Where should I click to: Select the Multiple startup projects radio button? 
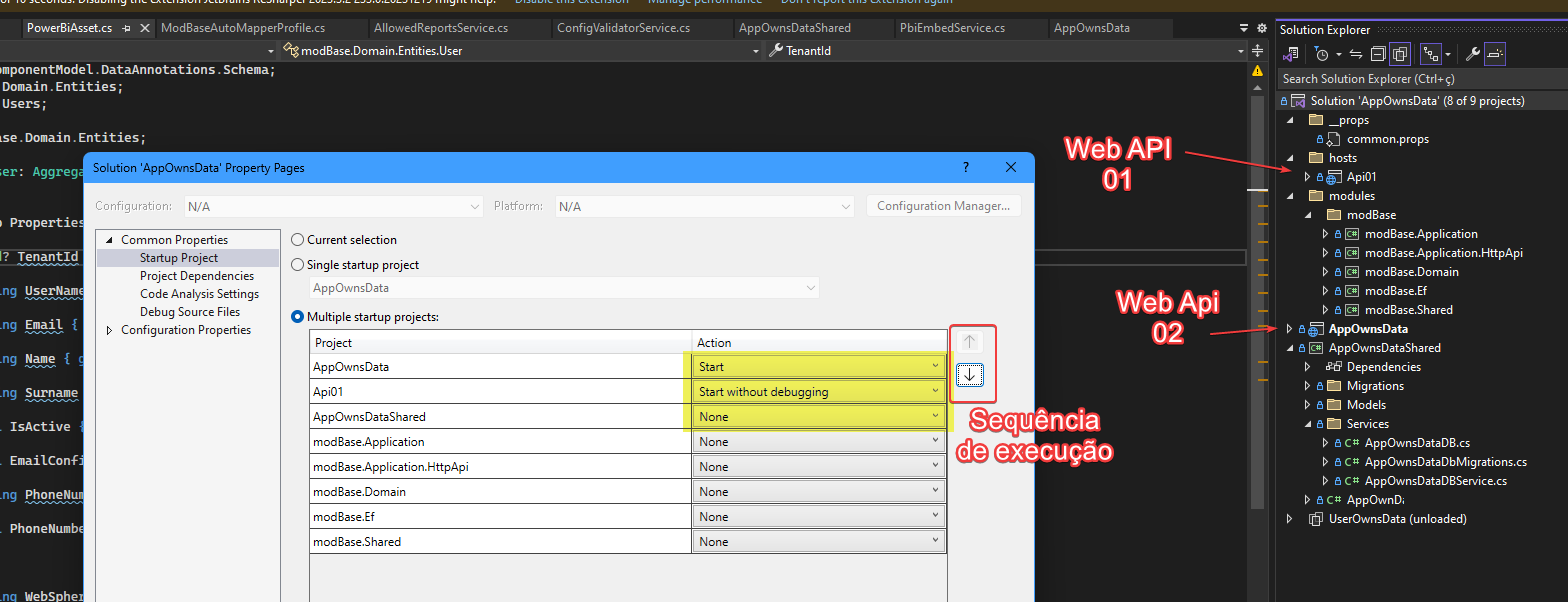(297, 317)
